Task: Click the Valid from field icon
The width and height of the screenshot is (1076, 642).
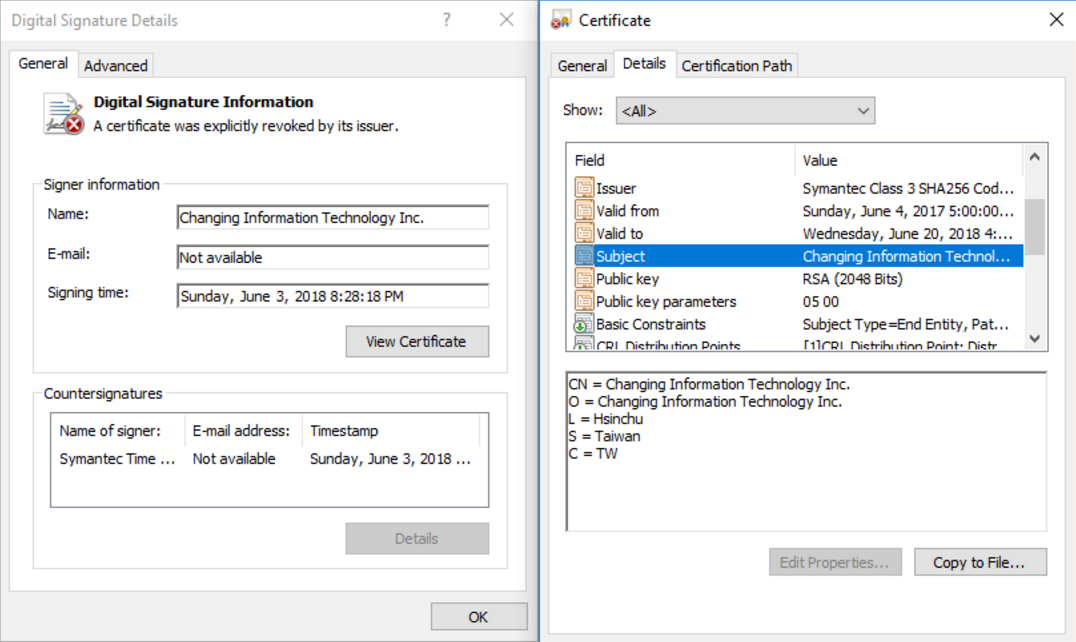Action: pos(584,211)
